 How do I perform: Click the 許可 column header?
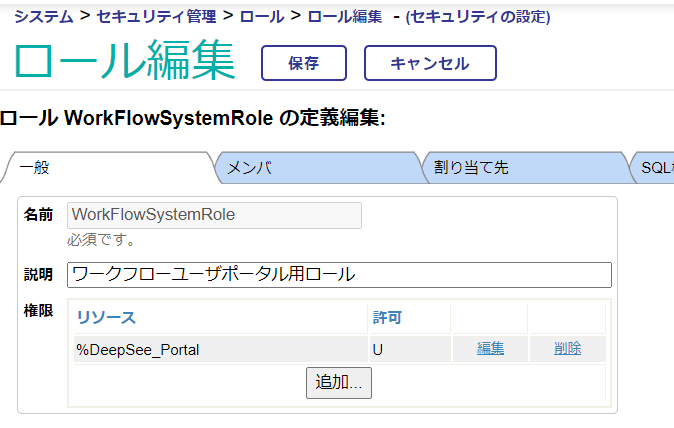pos(388,318)
